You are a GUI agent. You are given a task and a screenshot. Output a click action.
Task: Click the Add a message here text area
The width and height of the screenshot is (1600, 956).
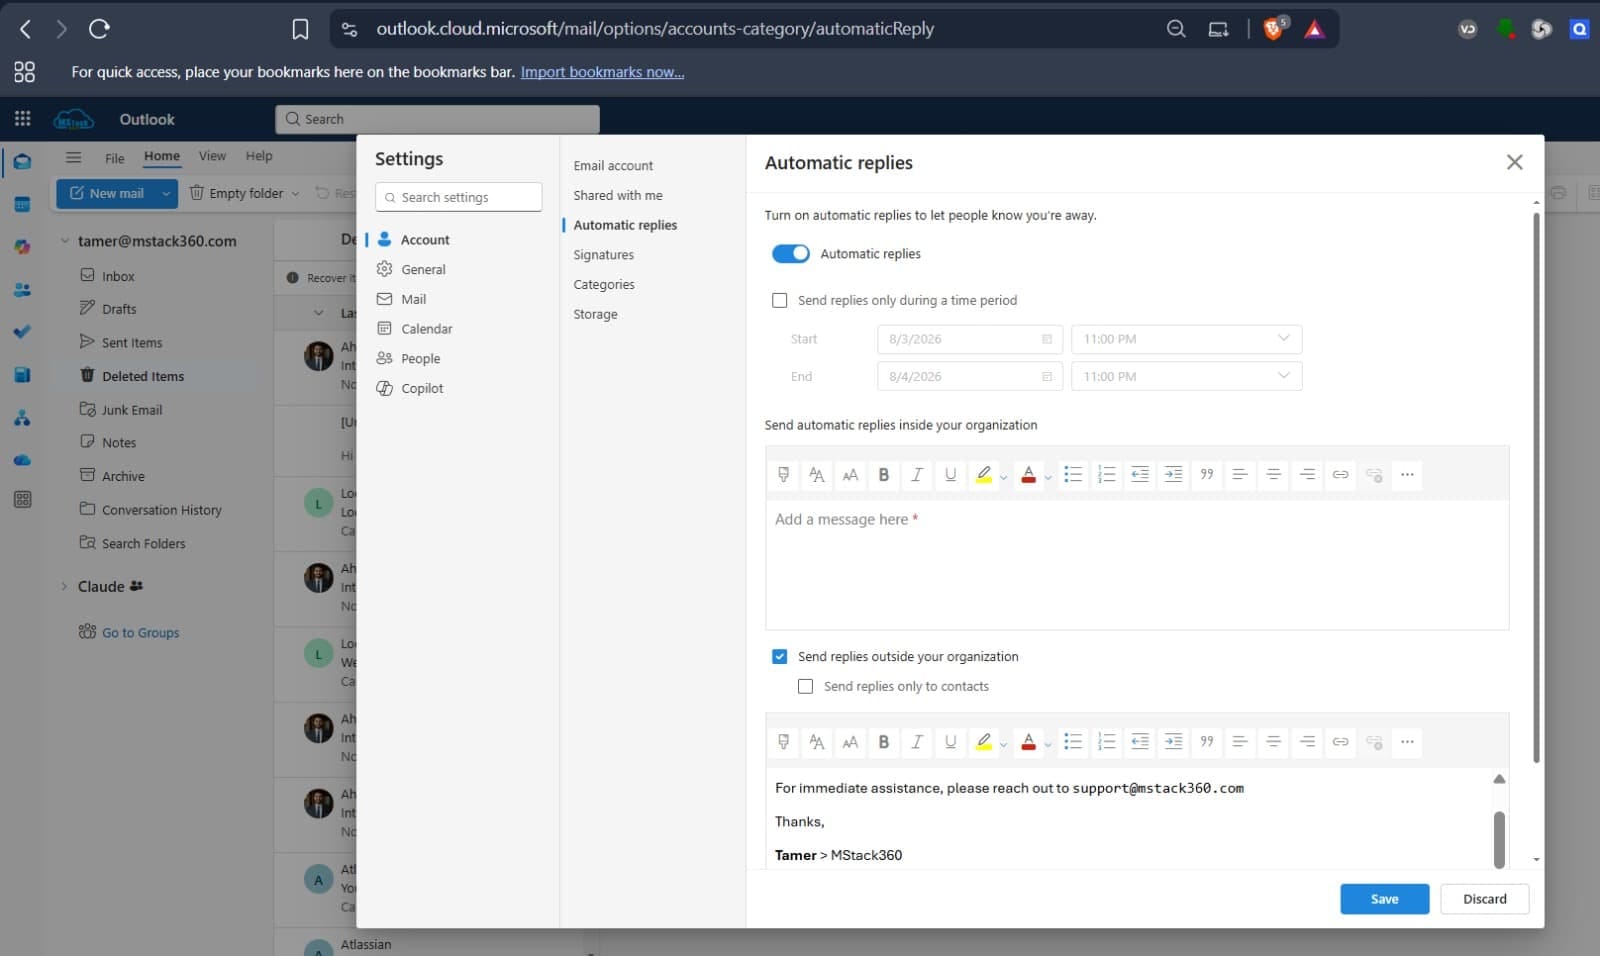tap(1137, 565)
